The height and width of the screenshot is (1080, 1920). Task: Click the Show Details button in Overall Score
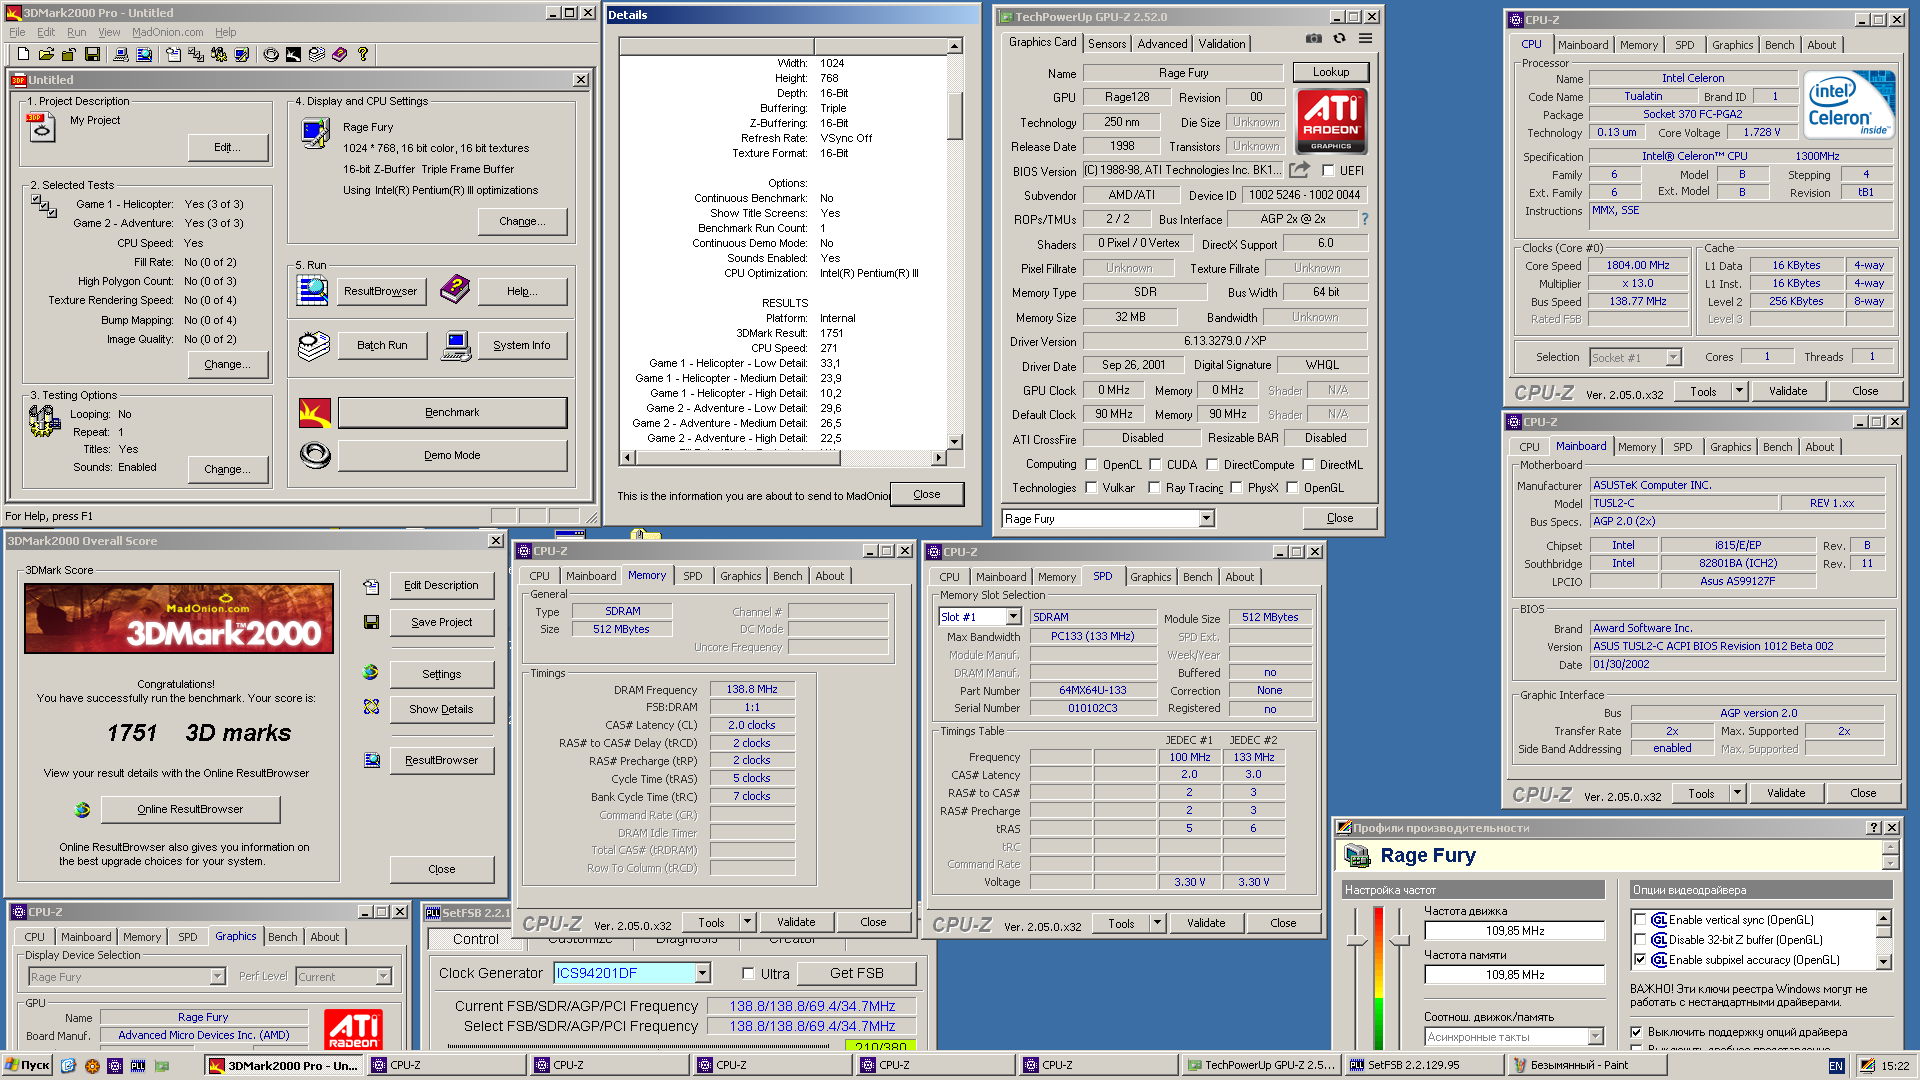[x=441, y=709]
